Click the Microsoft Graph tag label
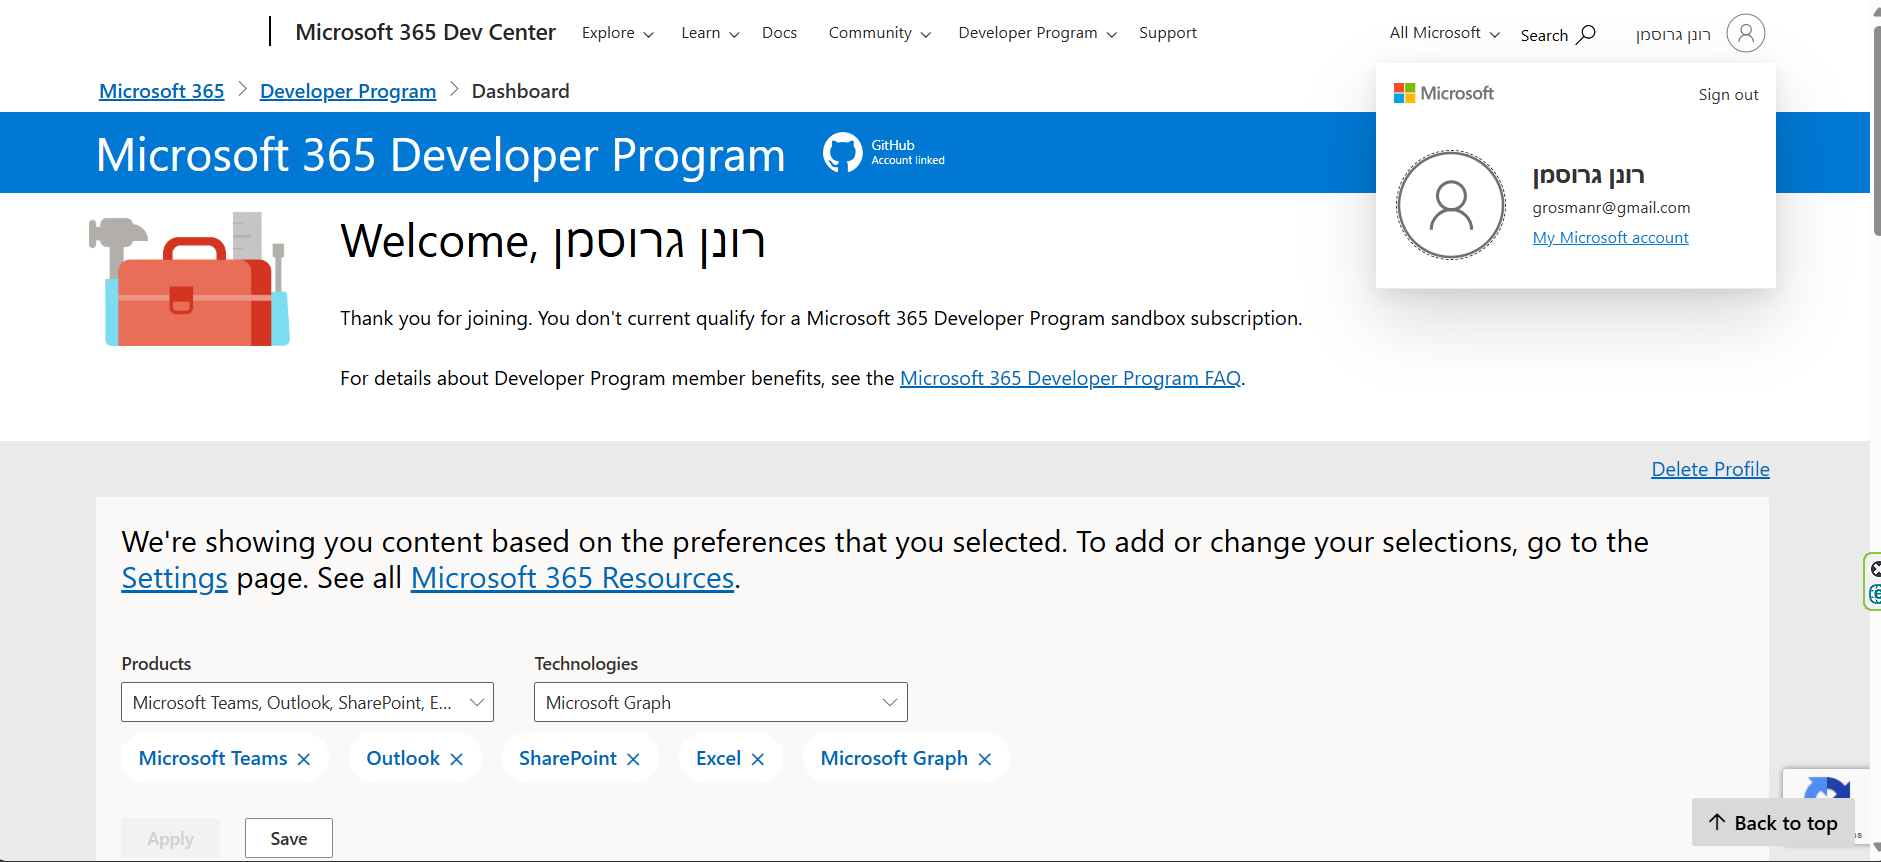1881x862 pixels. (894, 758)
